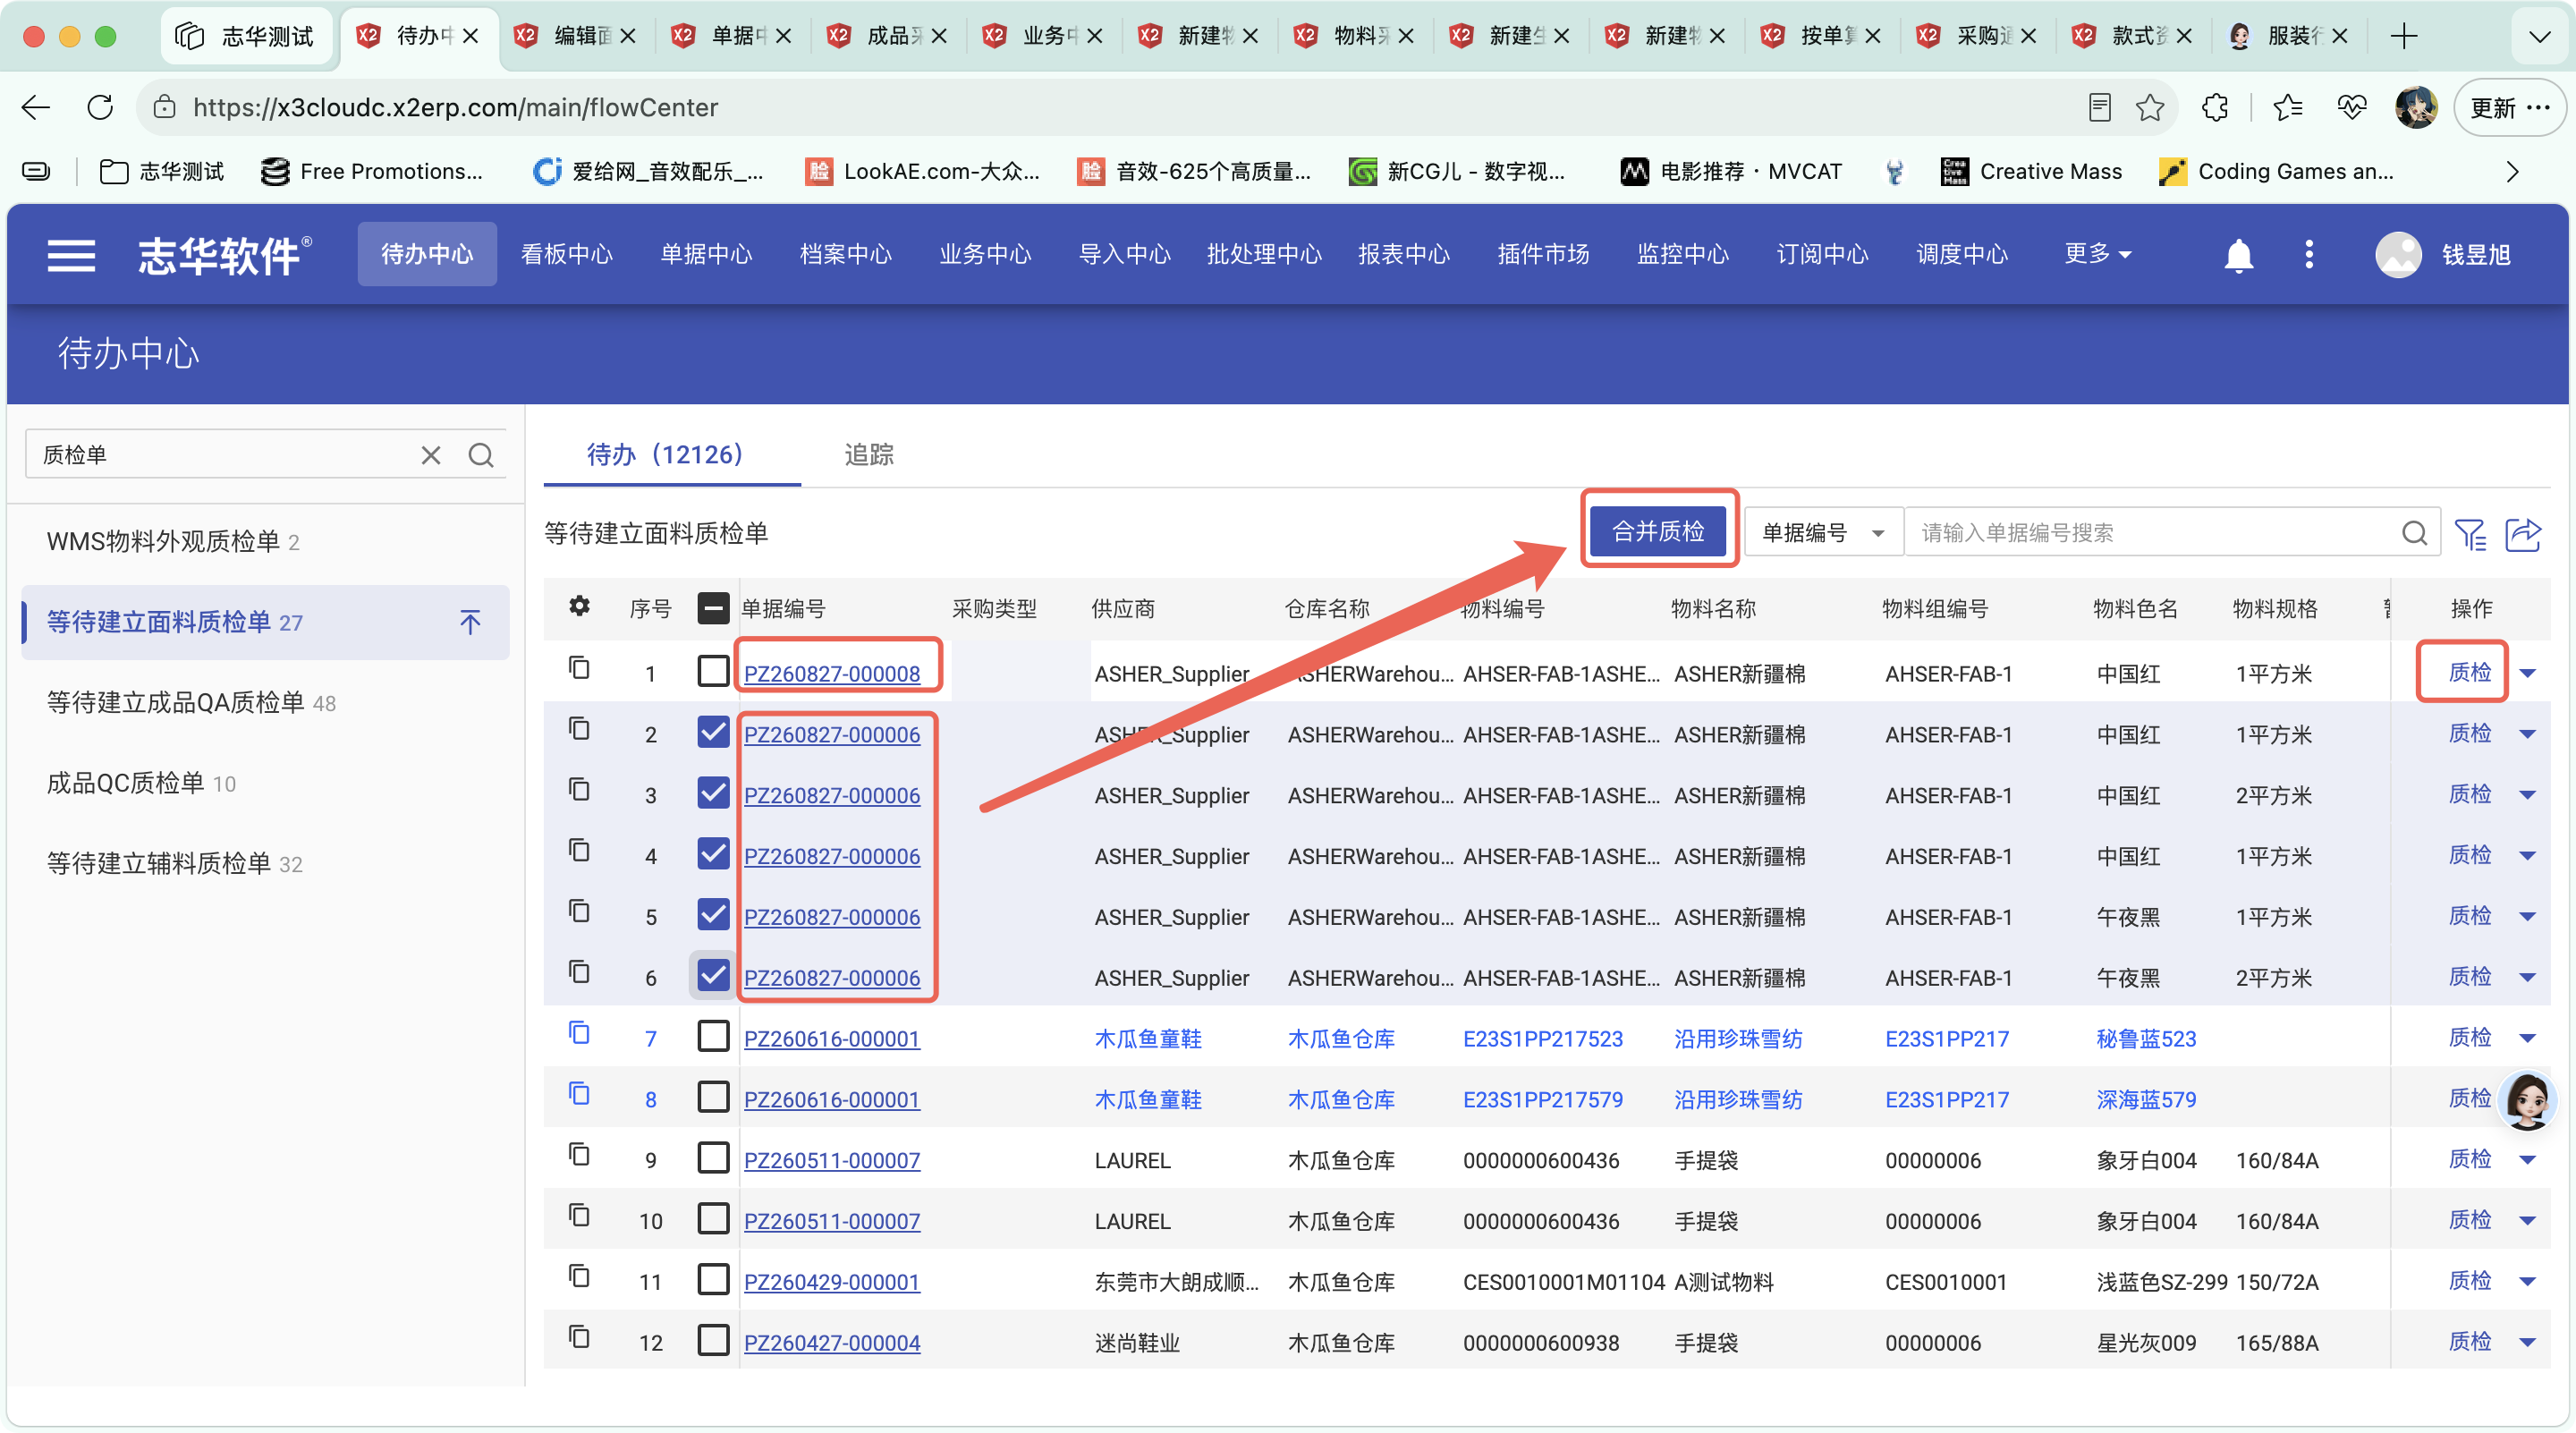Viewport: 2576px width, 1433px height.
Task: Click the assistant avatar floating icon
Action: click(x=2527, y=1099)
